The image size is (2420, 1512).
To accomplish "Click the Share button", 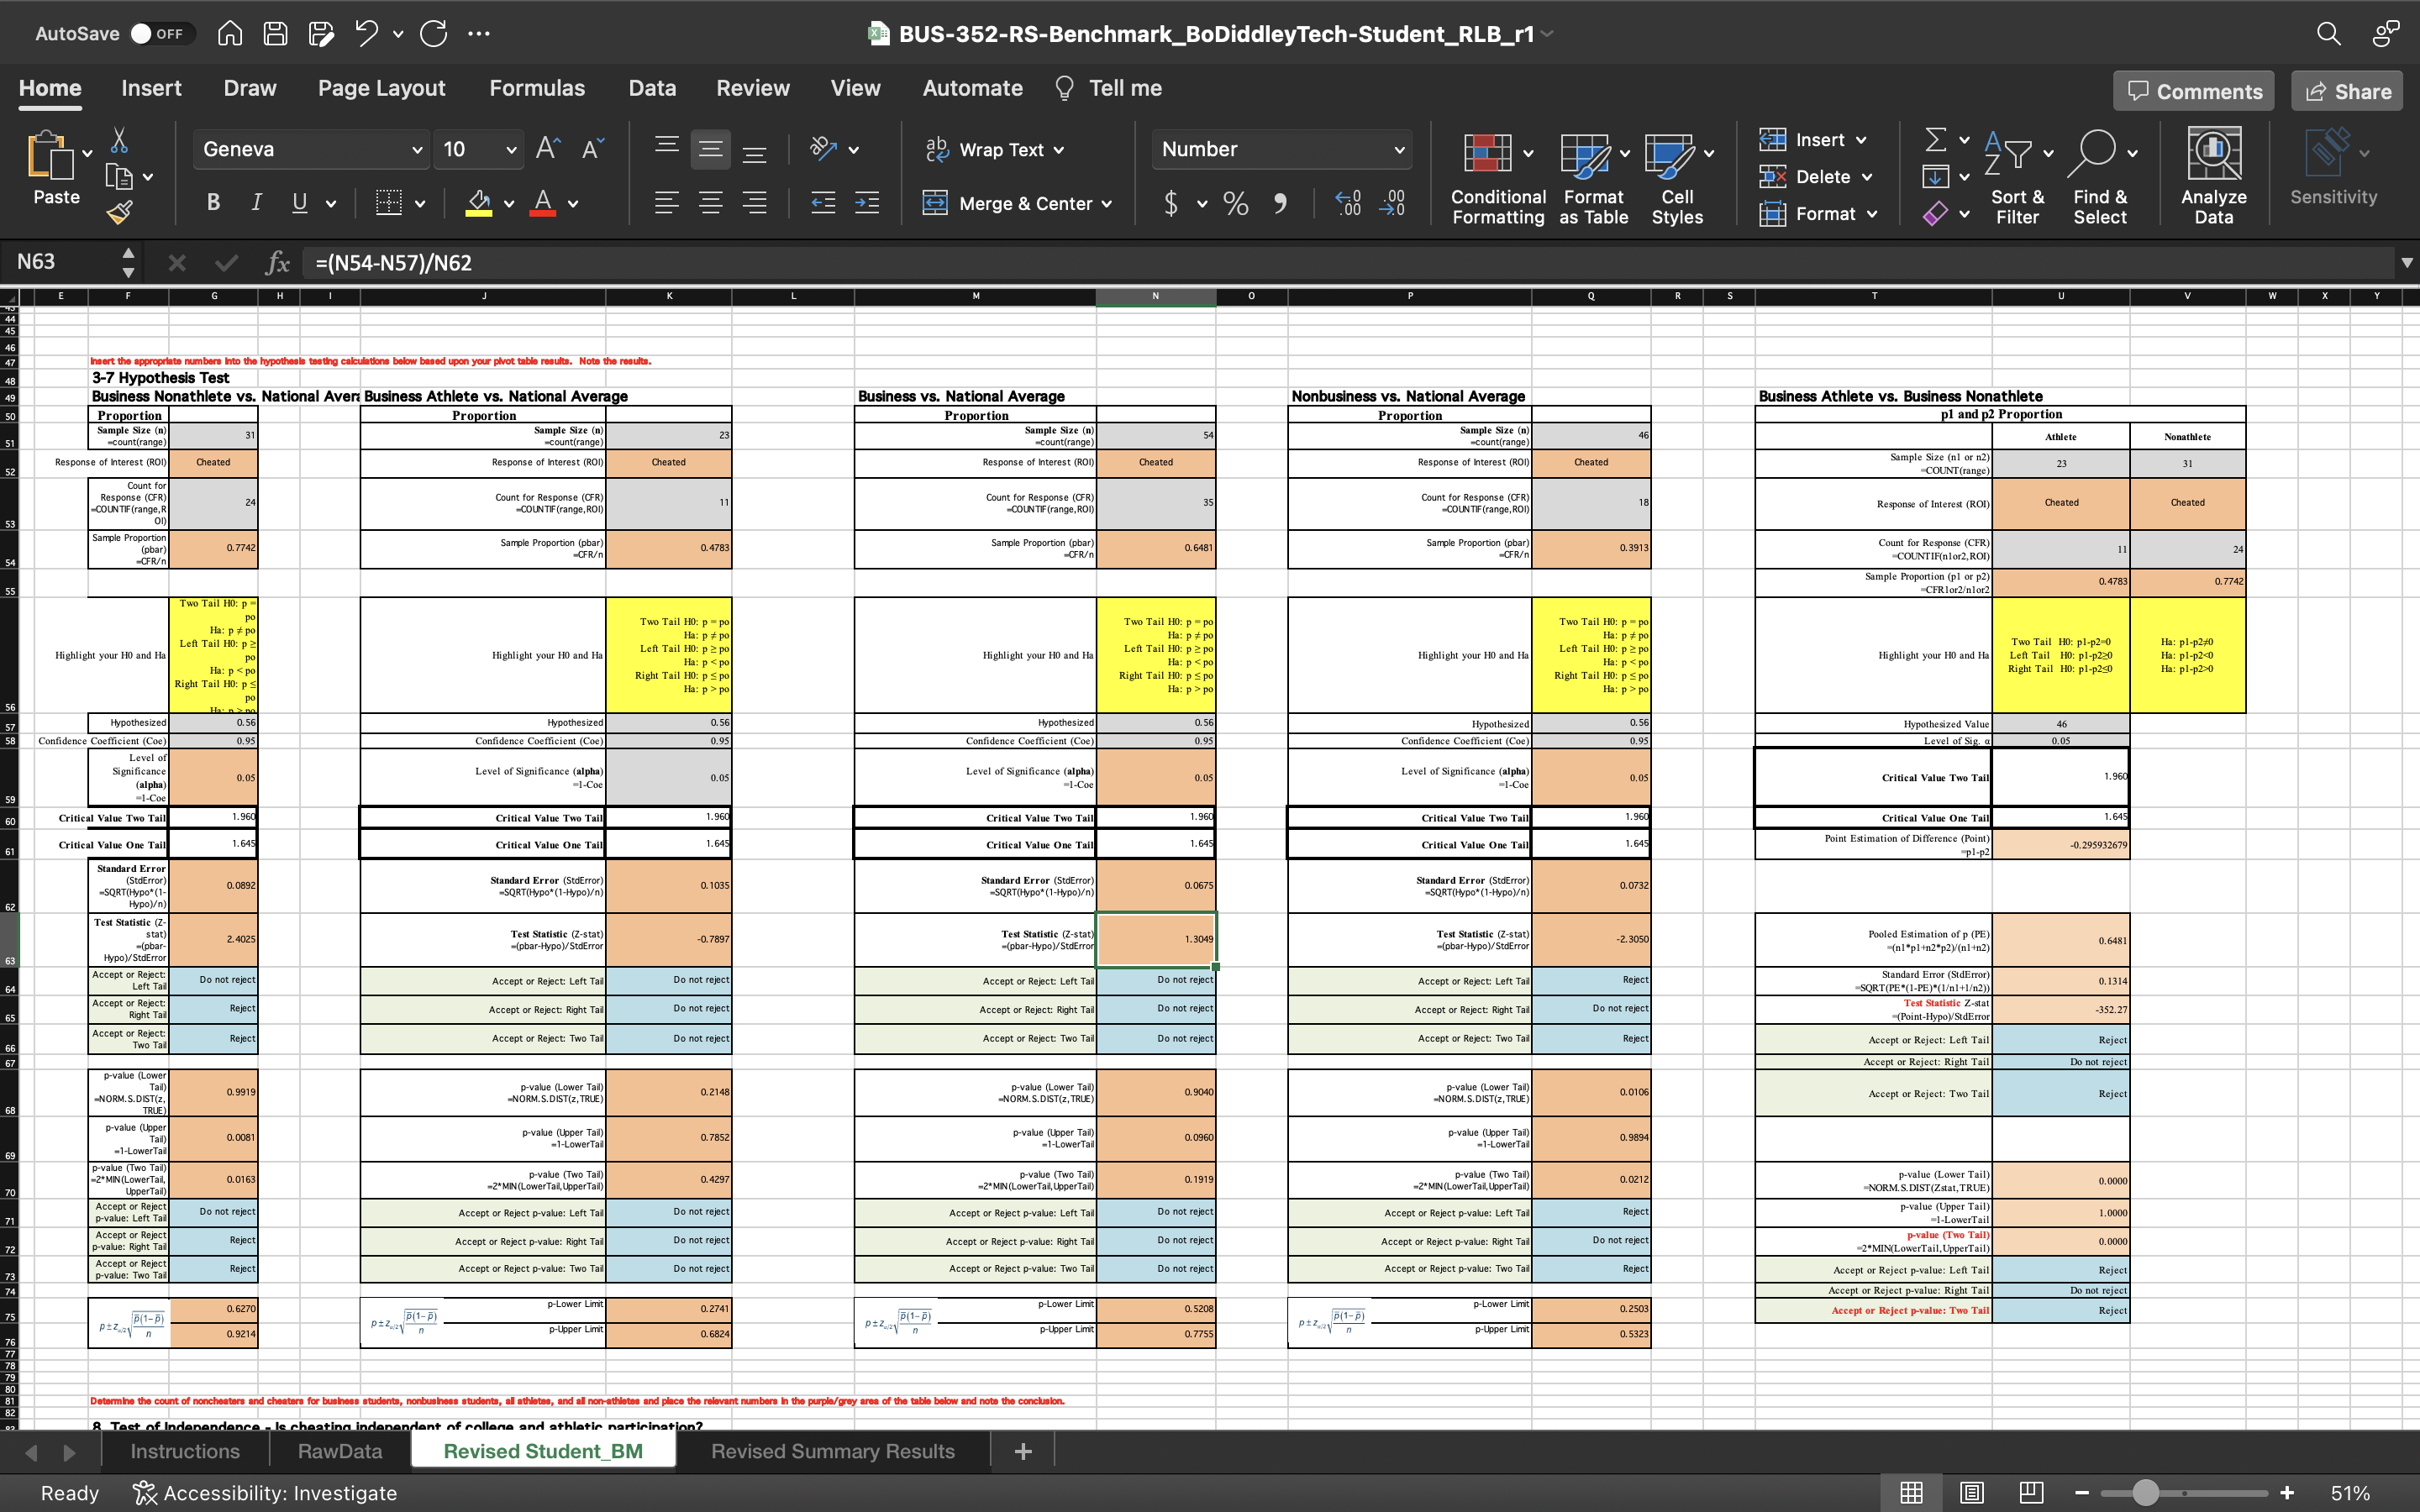I will point(2347,91).
